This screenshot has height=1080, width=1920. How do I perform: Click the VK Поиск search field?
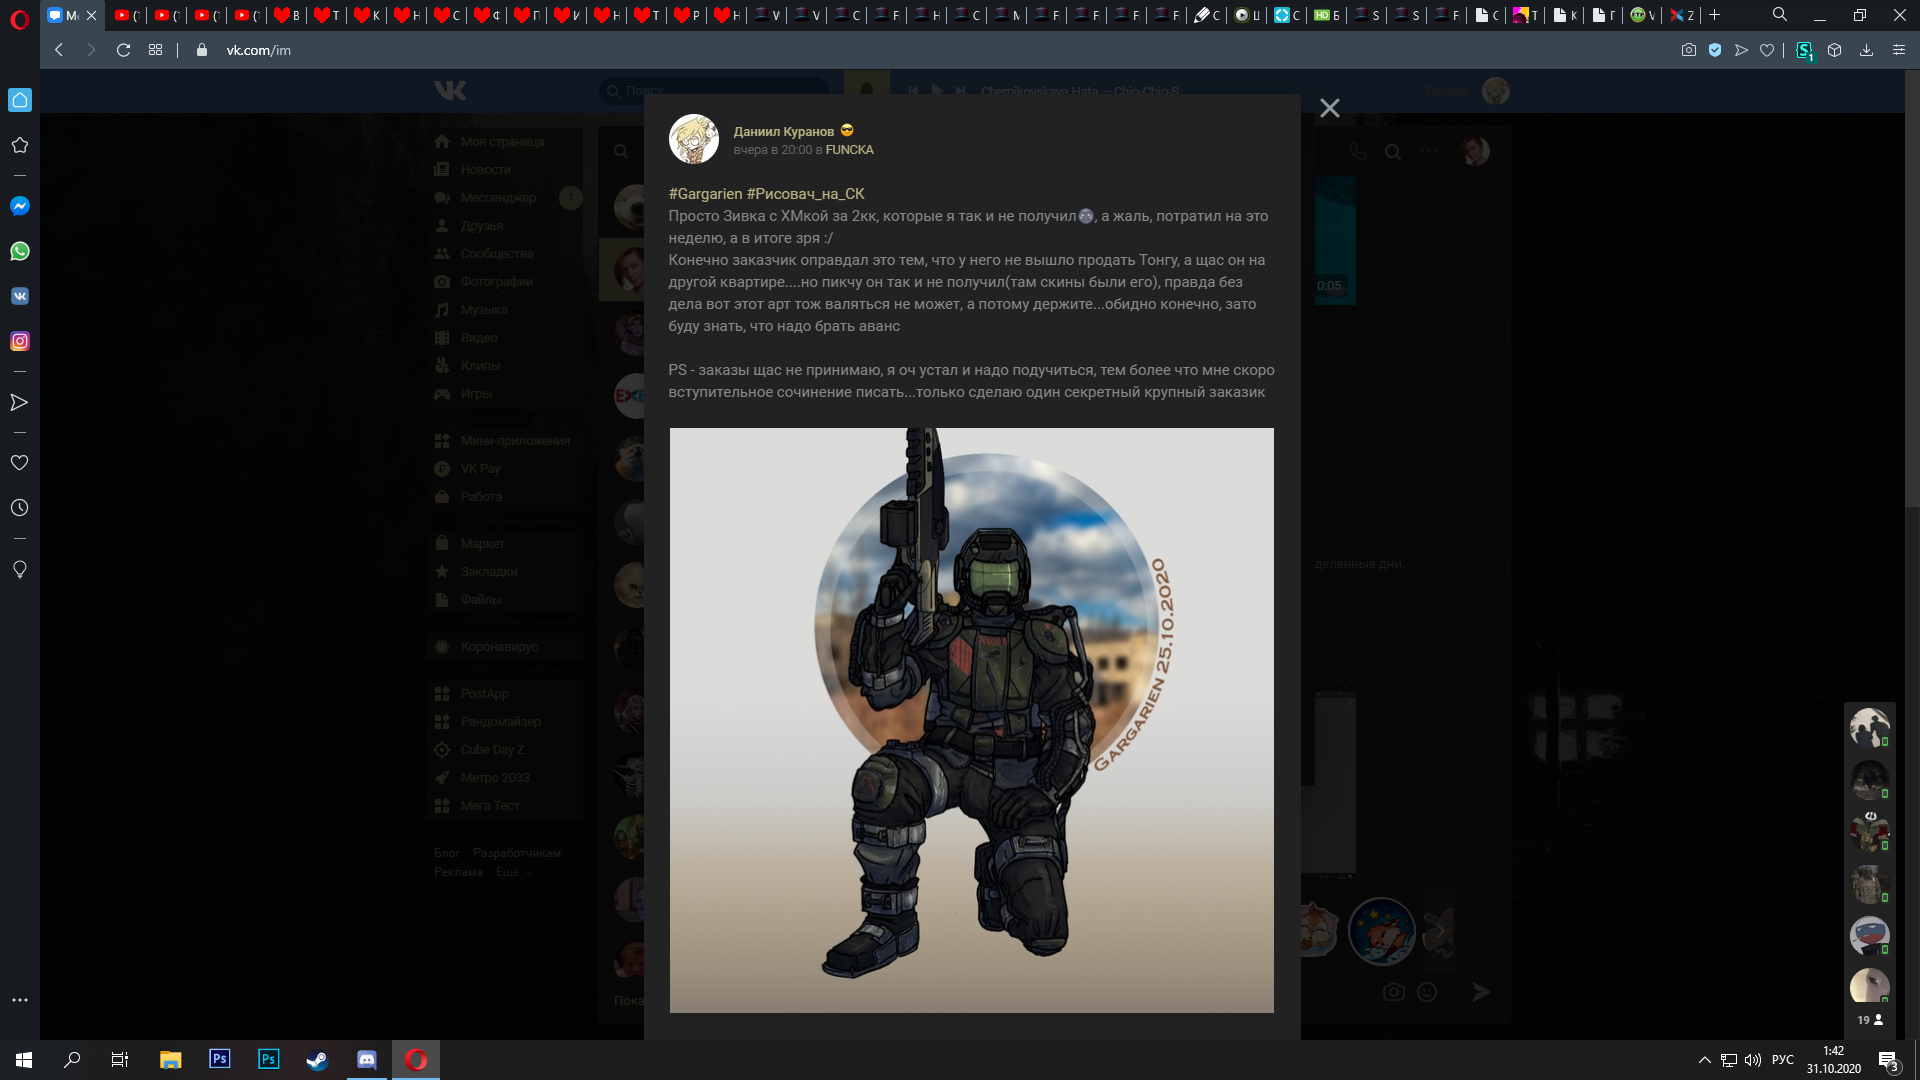714,91
